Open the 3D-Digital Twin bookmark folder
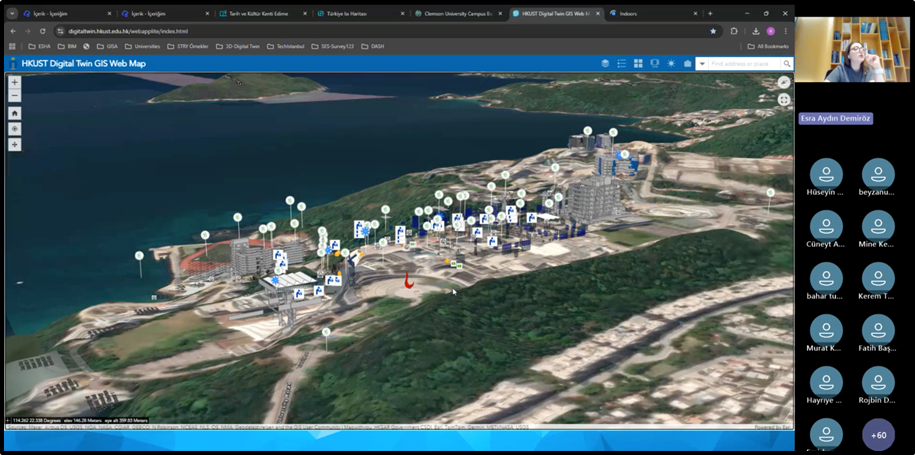 pyautogui.click(x=238, y=46)
